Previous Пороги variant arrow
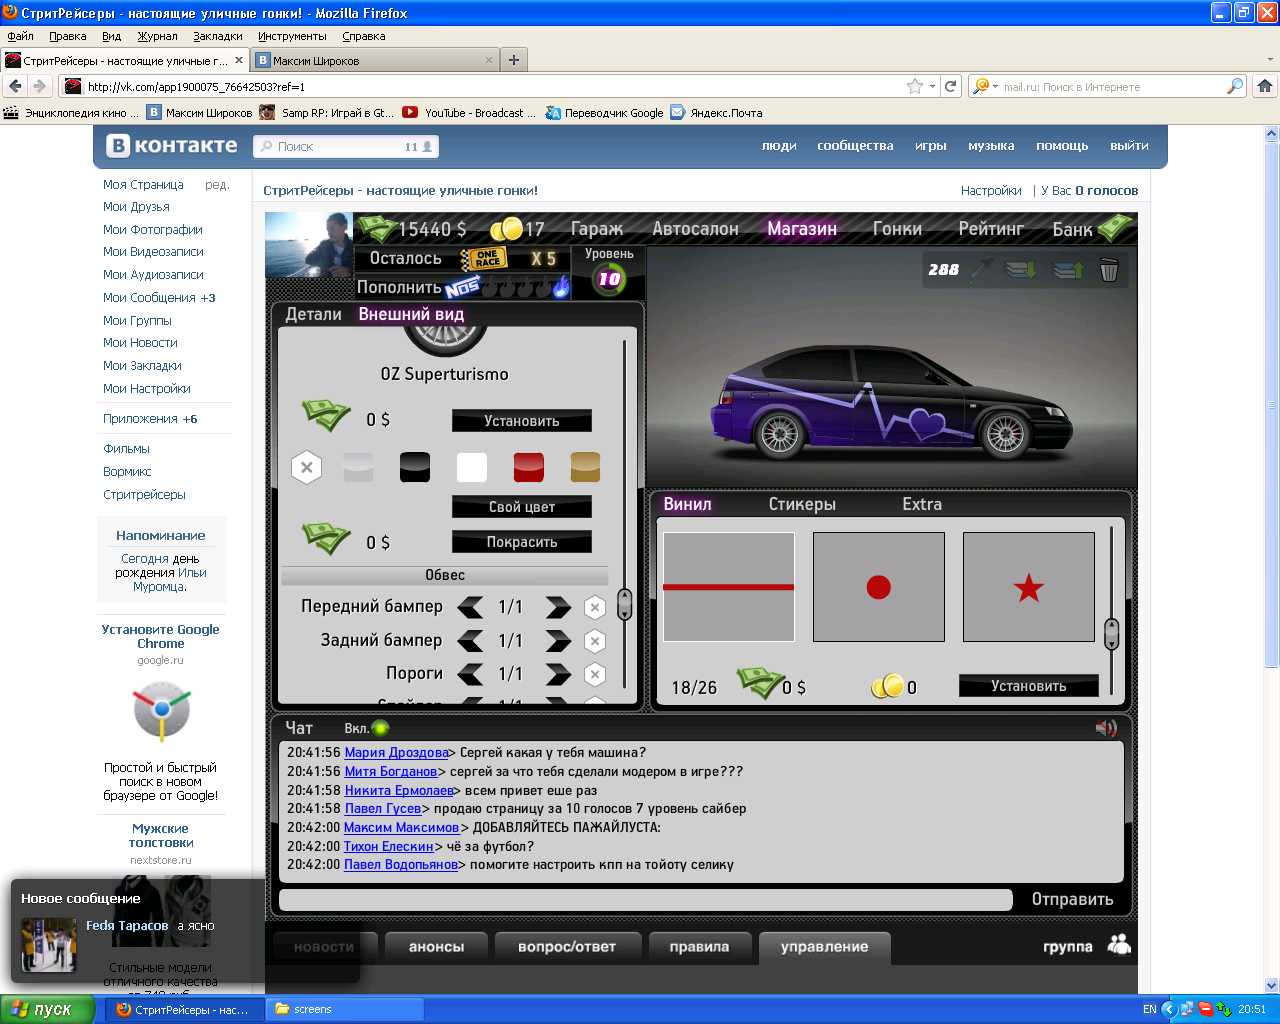This screenshot has height=1024, width=1280. pos(470,674)
